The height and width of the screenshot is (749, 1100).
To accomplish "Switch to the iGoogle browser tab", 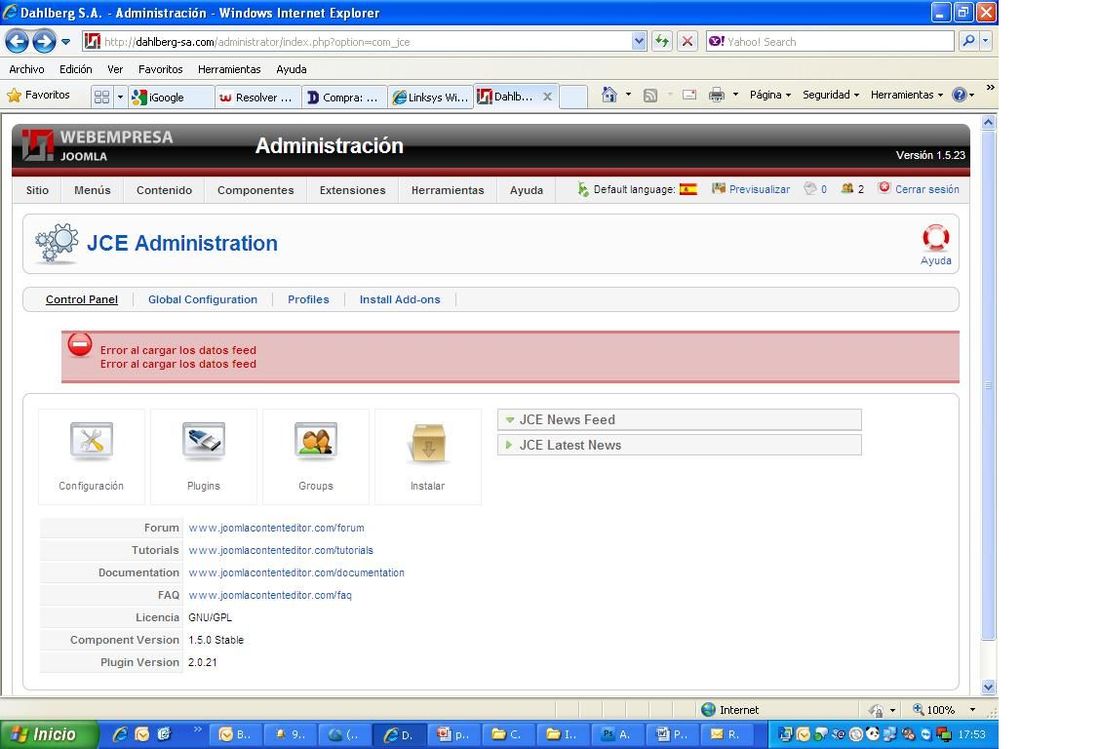I will [x=171, y=97].
